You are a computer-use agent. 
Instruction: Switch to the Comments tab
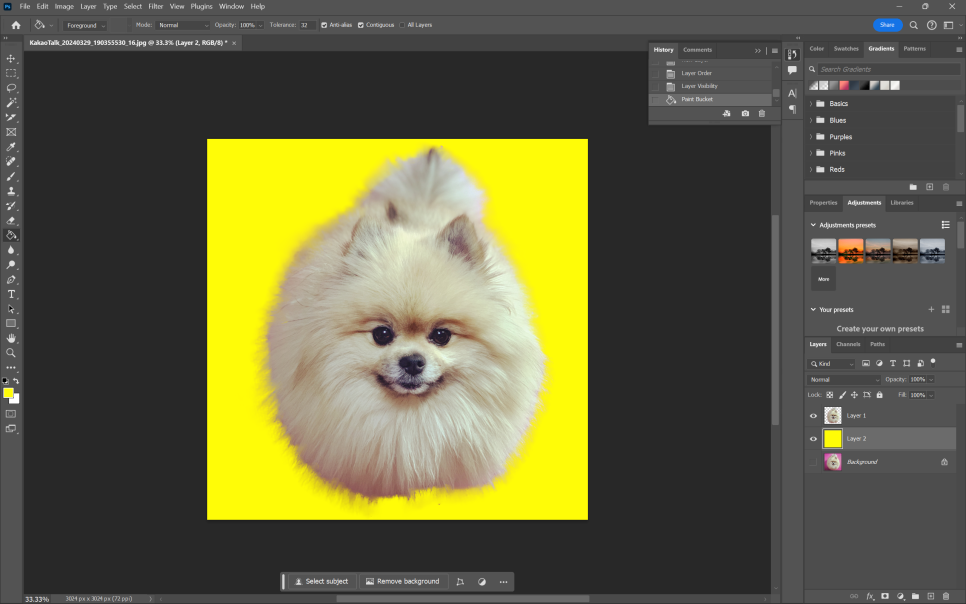point(697,50)
